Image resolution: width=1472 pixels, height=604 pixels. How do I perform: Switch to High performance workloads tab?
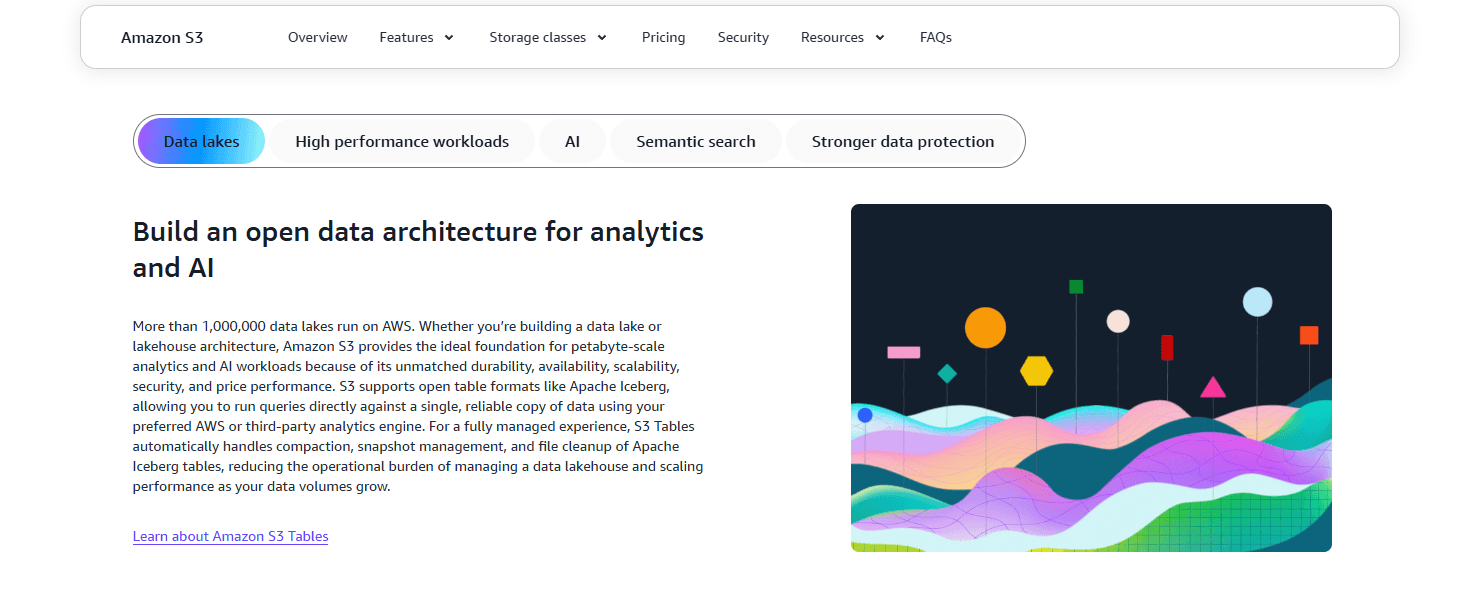pos(402,141)
